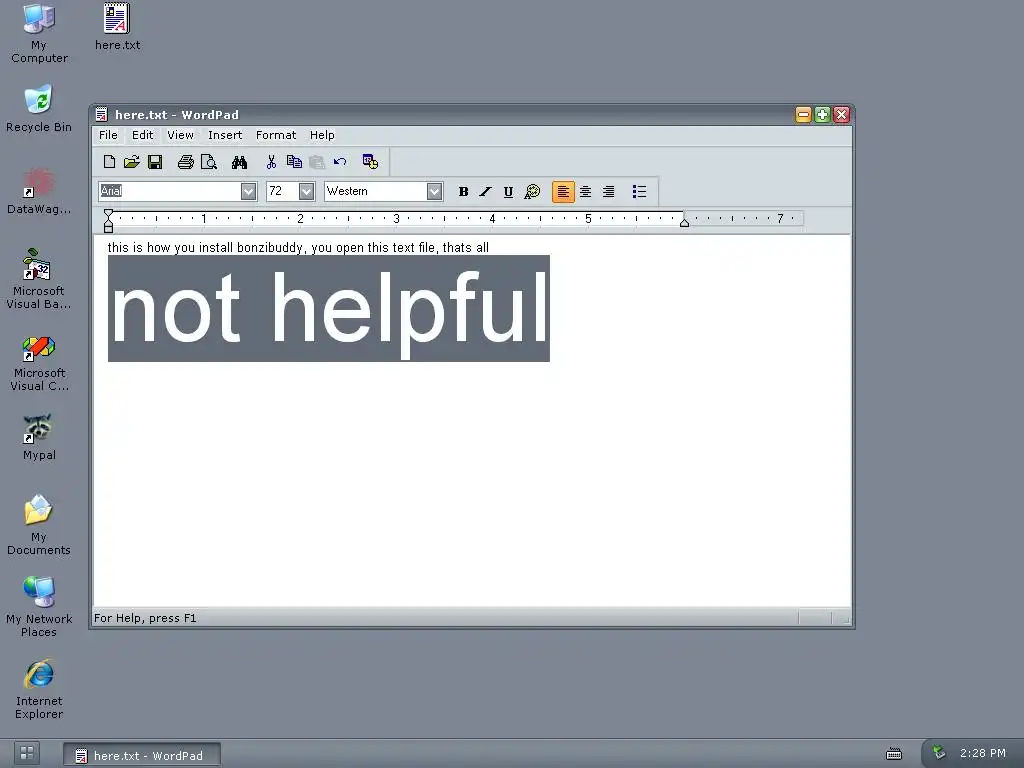The height and width of the screenshot is (768, 1024).
Task: Toggle Bold formatting
Action: [463, 191]
